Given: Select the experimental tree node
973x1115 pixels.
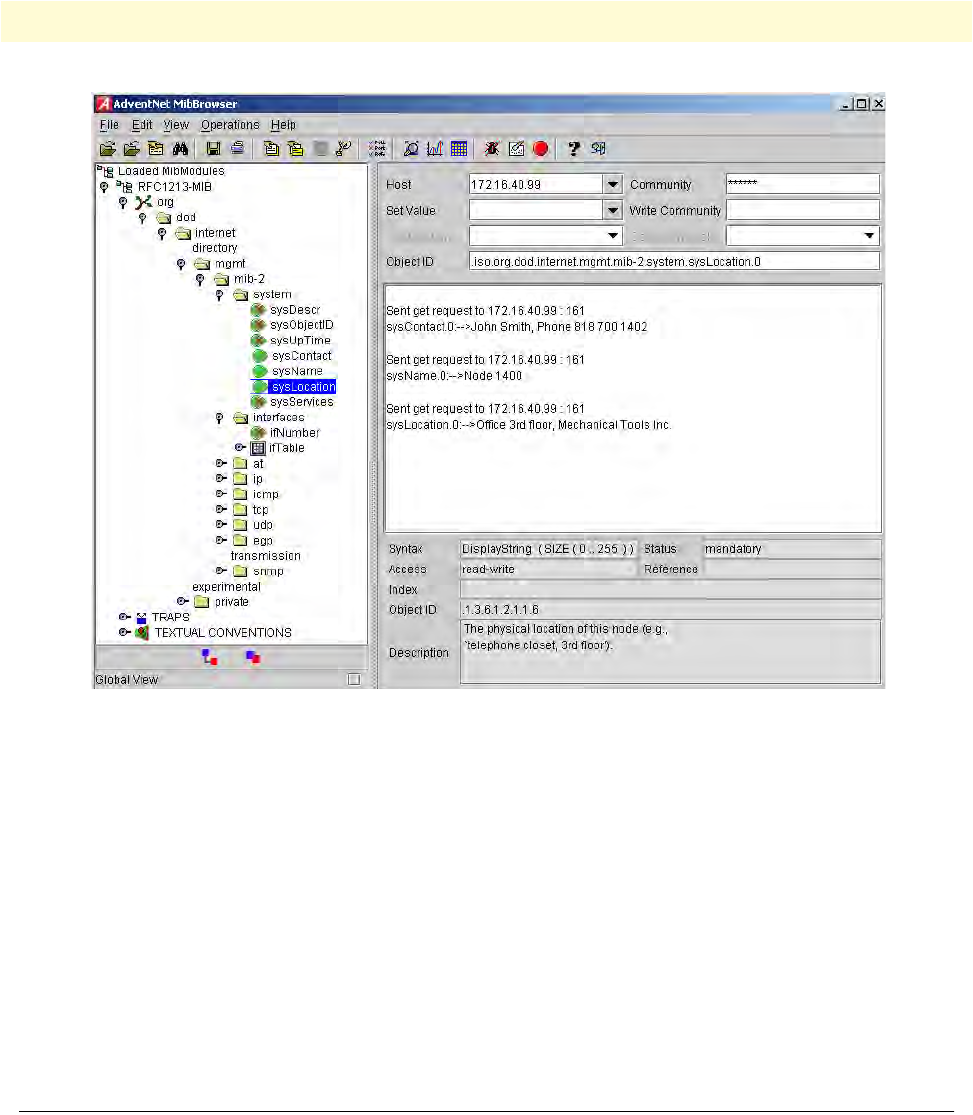Looking at the screenshot, I should (x=226, y=587).
